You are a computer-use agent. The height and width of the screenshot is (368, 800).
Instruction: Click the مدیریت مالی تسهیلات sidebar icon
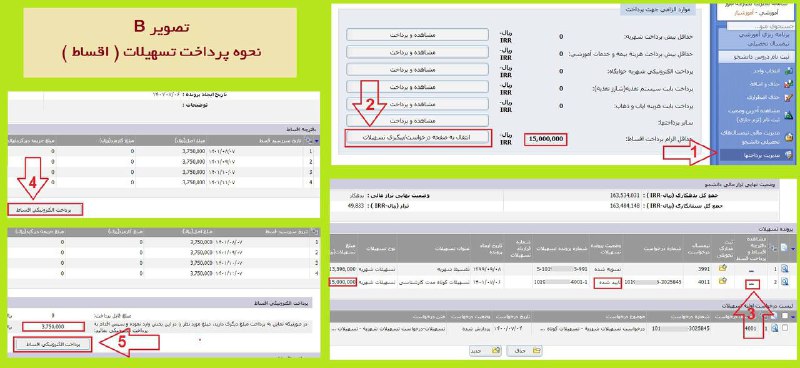[789, 136]
